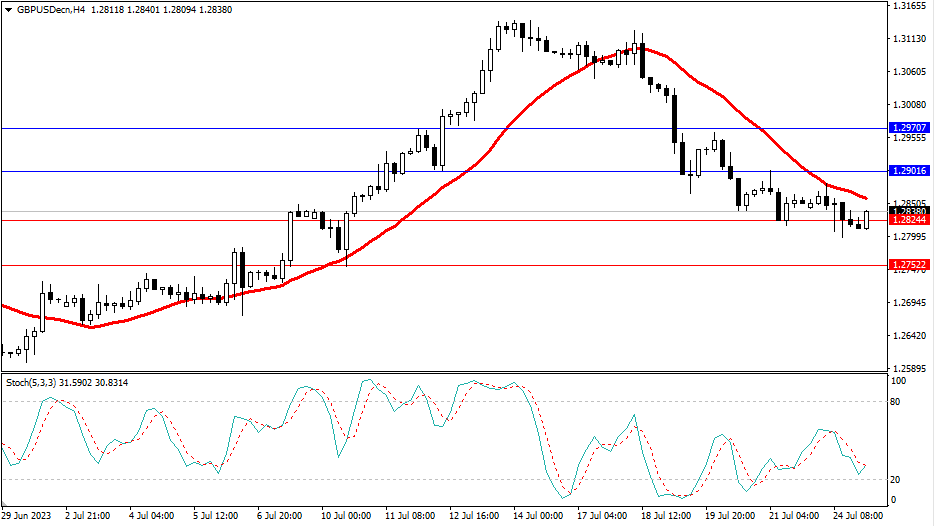The width and height of the screenshot is (934, 526).
Task: Click the 80 level on stochastic scale
Action: (897, 402)
